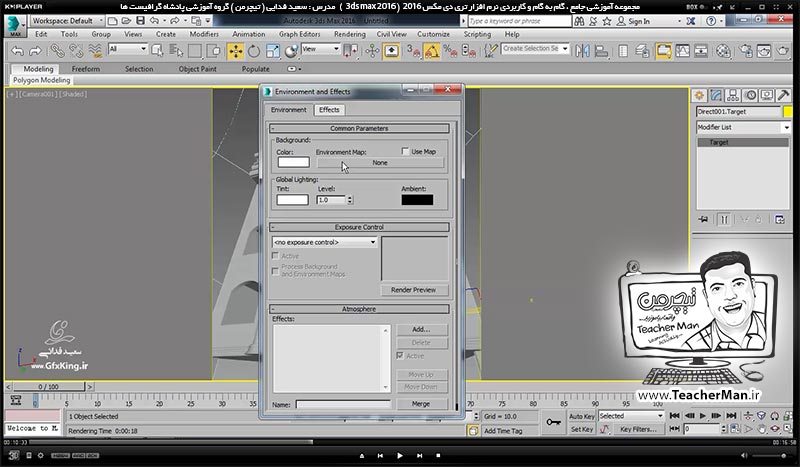The image size is (800, 467).
Task: Click the Key Filters... button
Action: (638, 430)
